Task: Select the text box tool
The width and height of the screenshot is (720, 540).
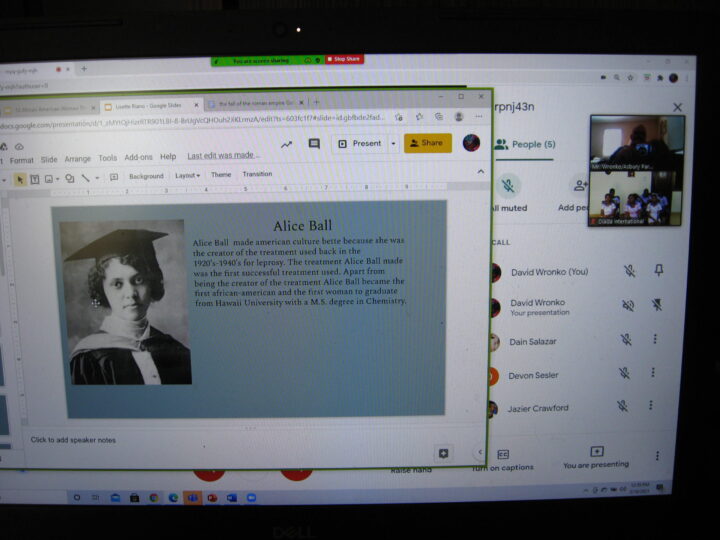Action: [35, 178]
